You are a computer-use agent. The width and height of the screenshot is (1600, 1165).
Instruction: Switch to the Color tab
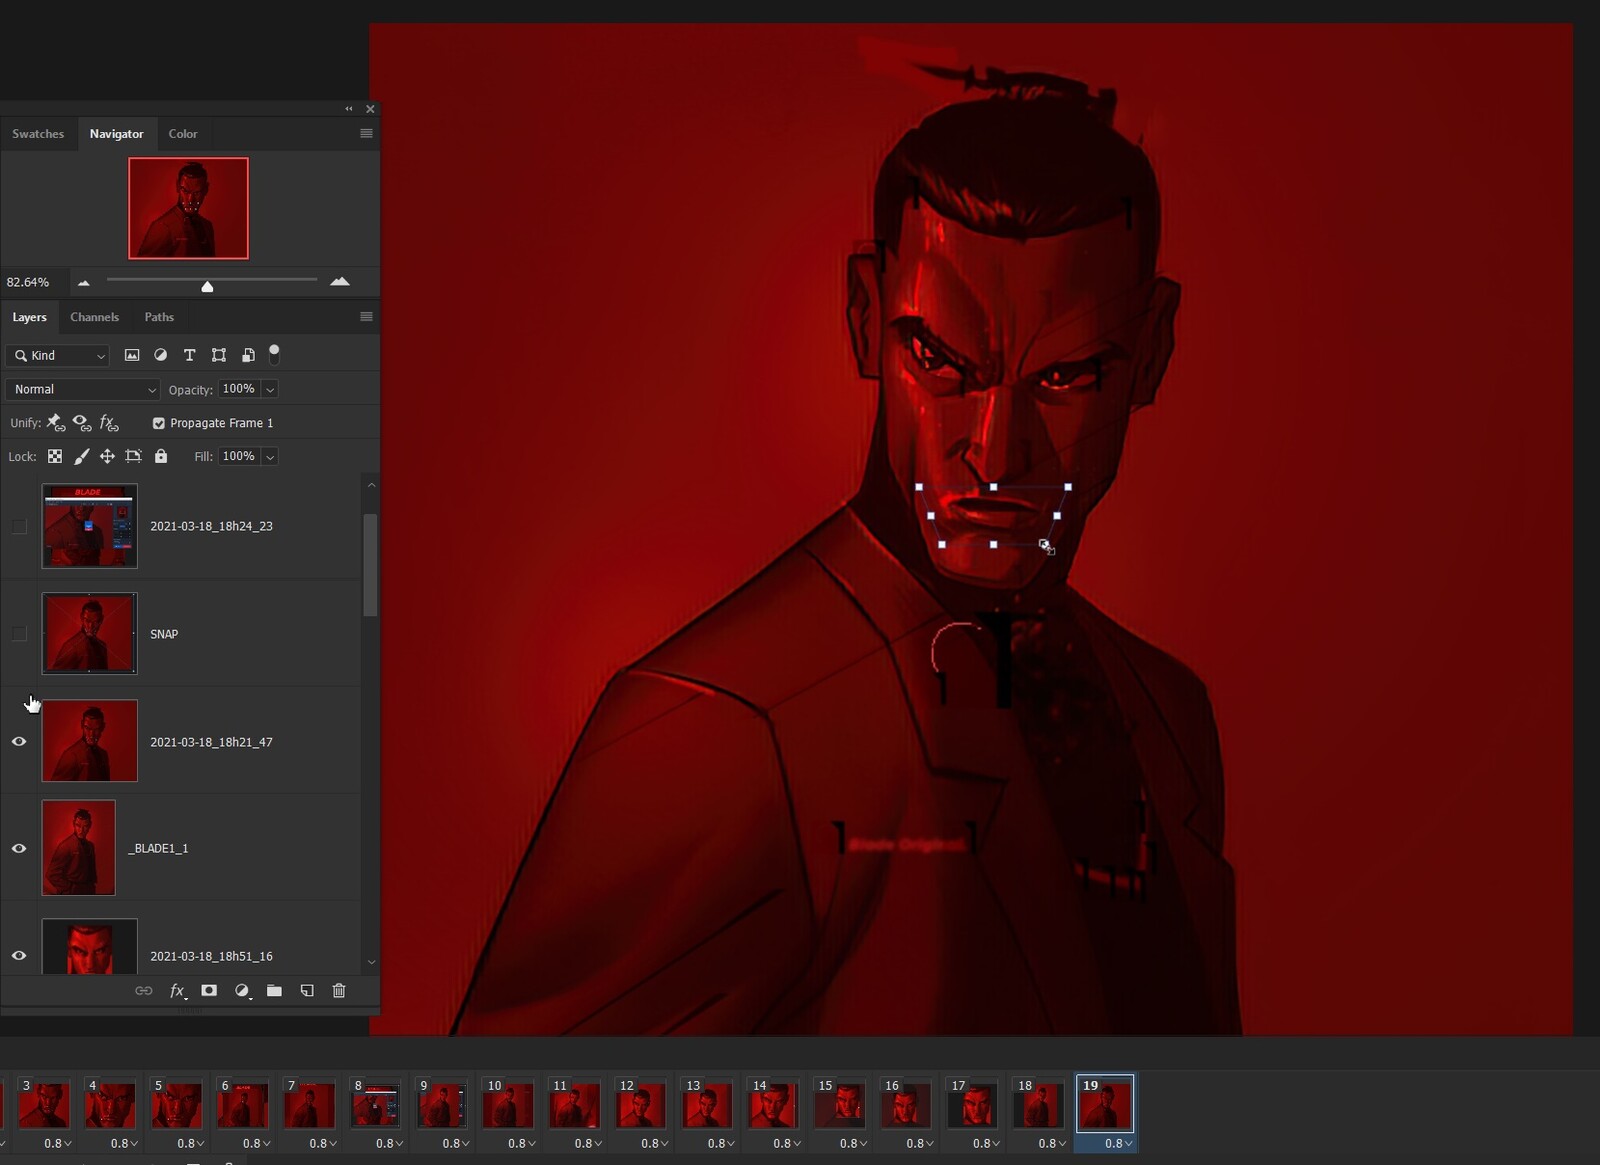[183, 134]
